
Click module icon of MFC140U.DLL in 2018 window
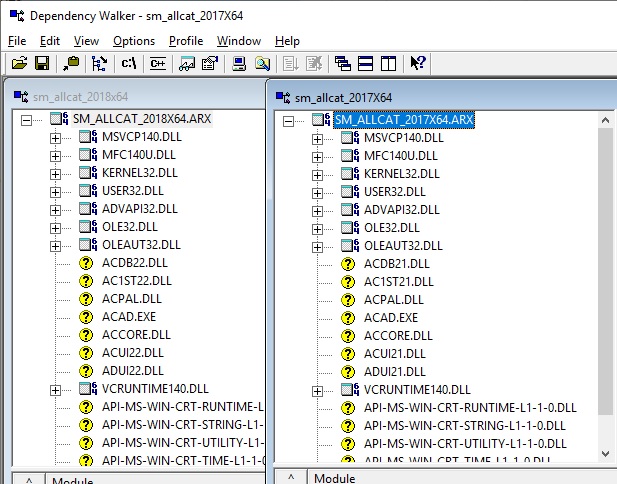coord(88,155)
